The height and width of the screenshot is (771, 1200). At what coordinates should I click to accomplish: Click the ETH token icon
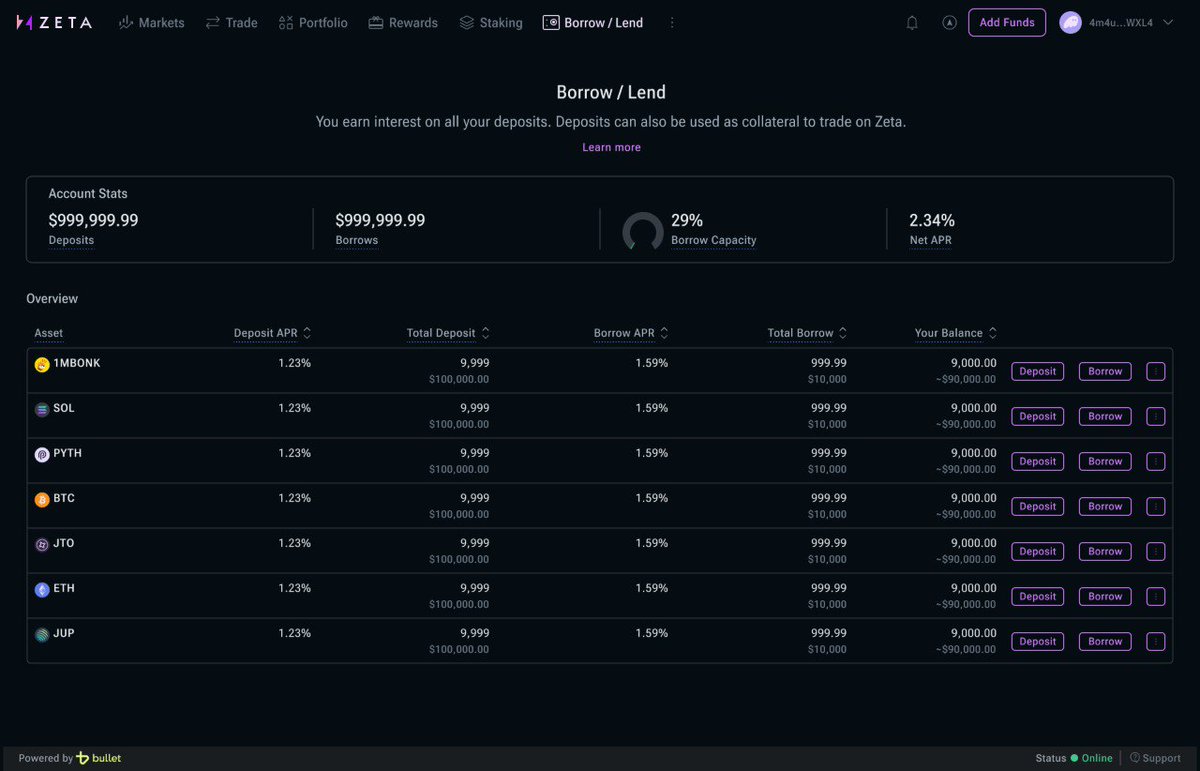[x=42, y=590]
